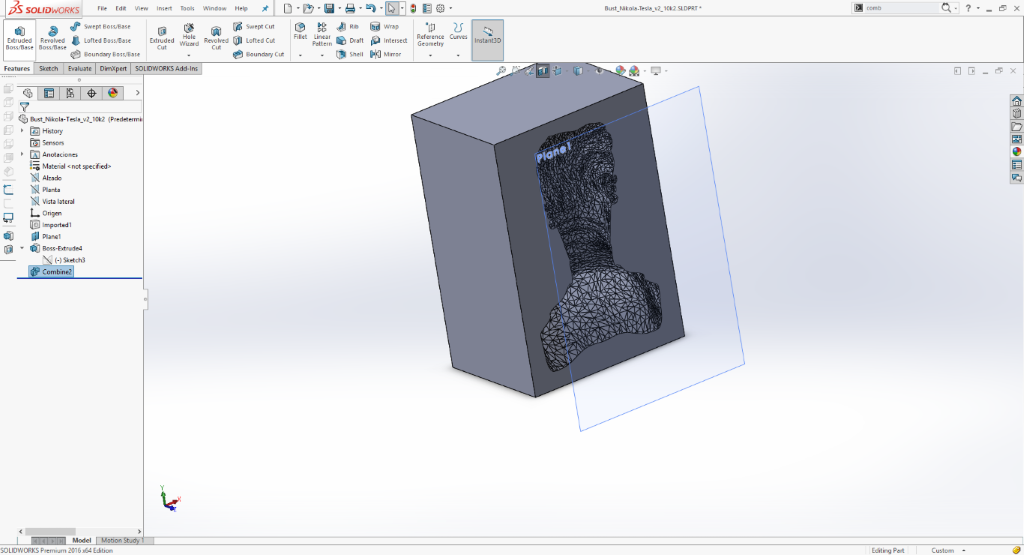
Task: Click the Intersect tool
Action: (389, 40)
